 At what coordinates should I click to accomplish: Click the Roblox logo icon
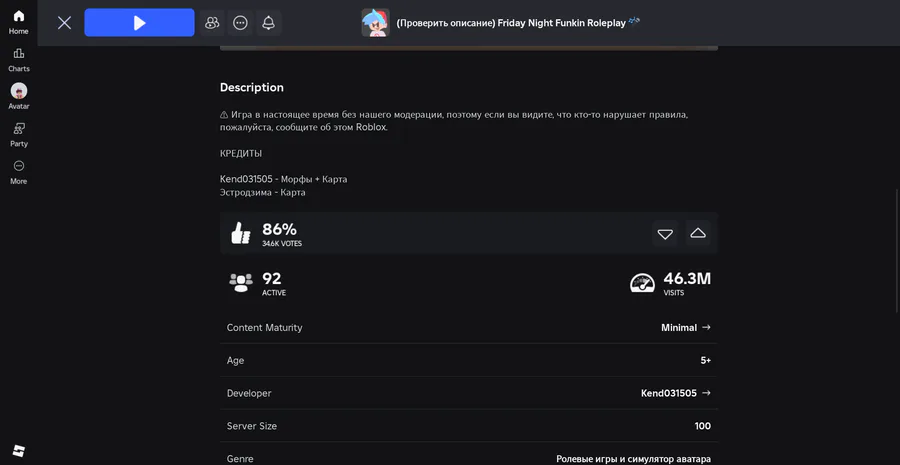point(18,449)
